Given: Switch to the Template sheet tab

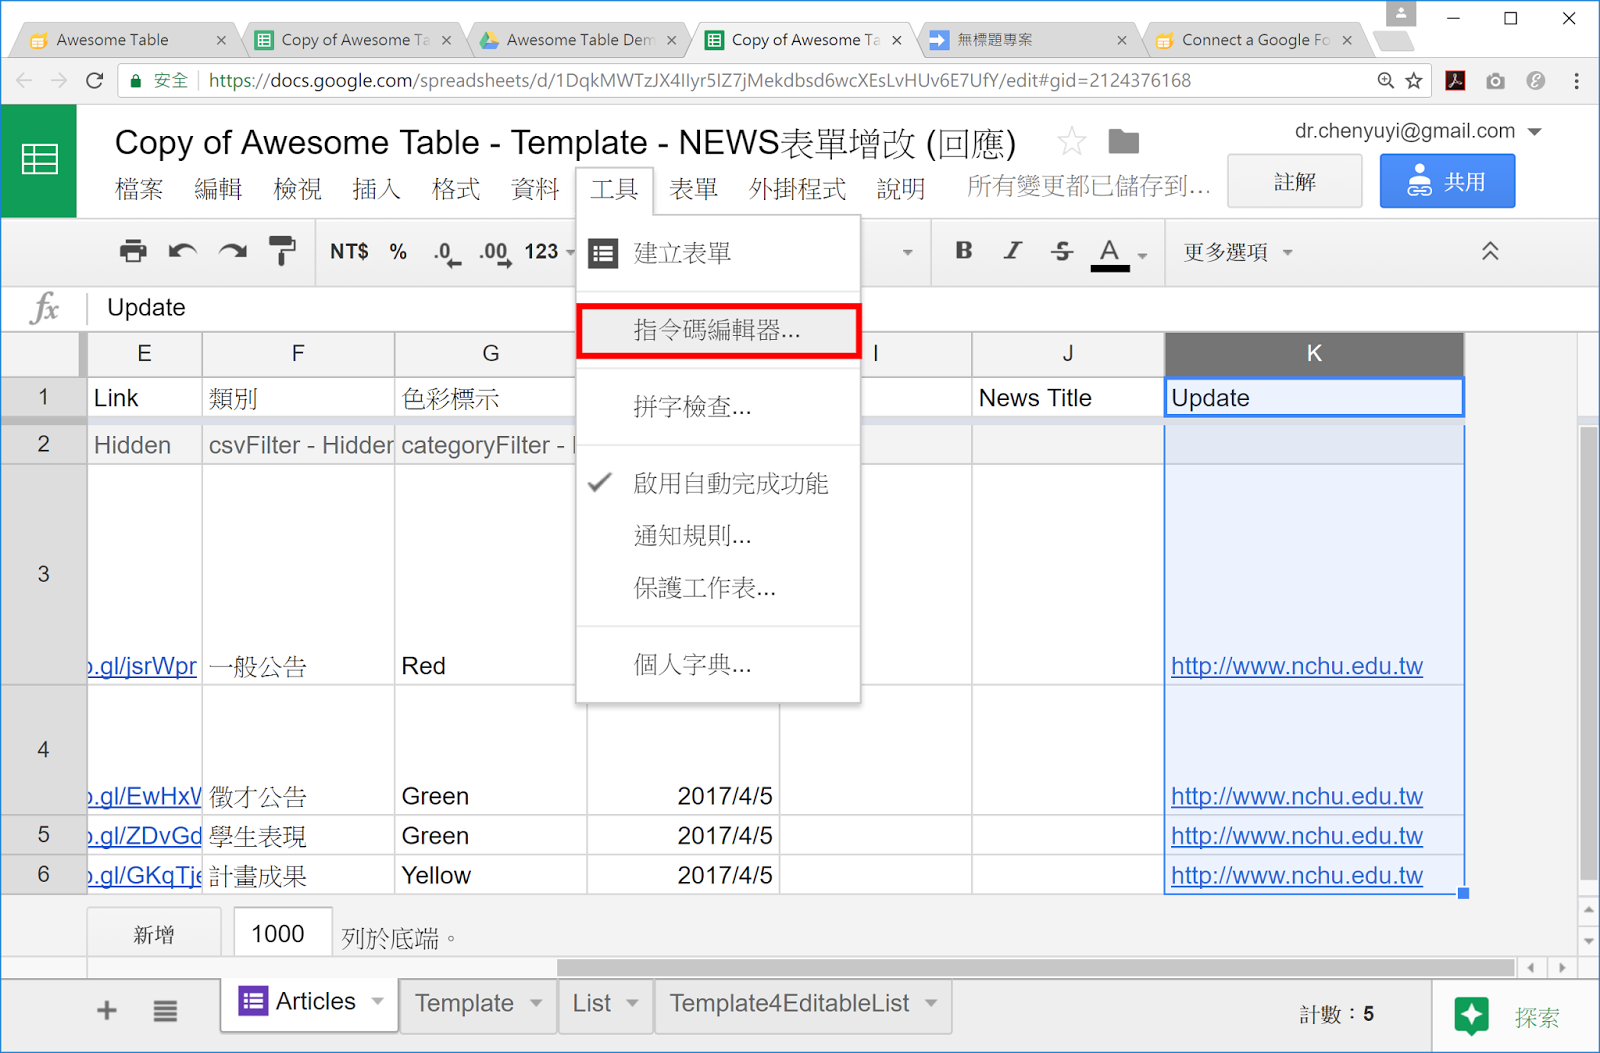Looking at the screenshot, I should click(464, 1003).
